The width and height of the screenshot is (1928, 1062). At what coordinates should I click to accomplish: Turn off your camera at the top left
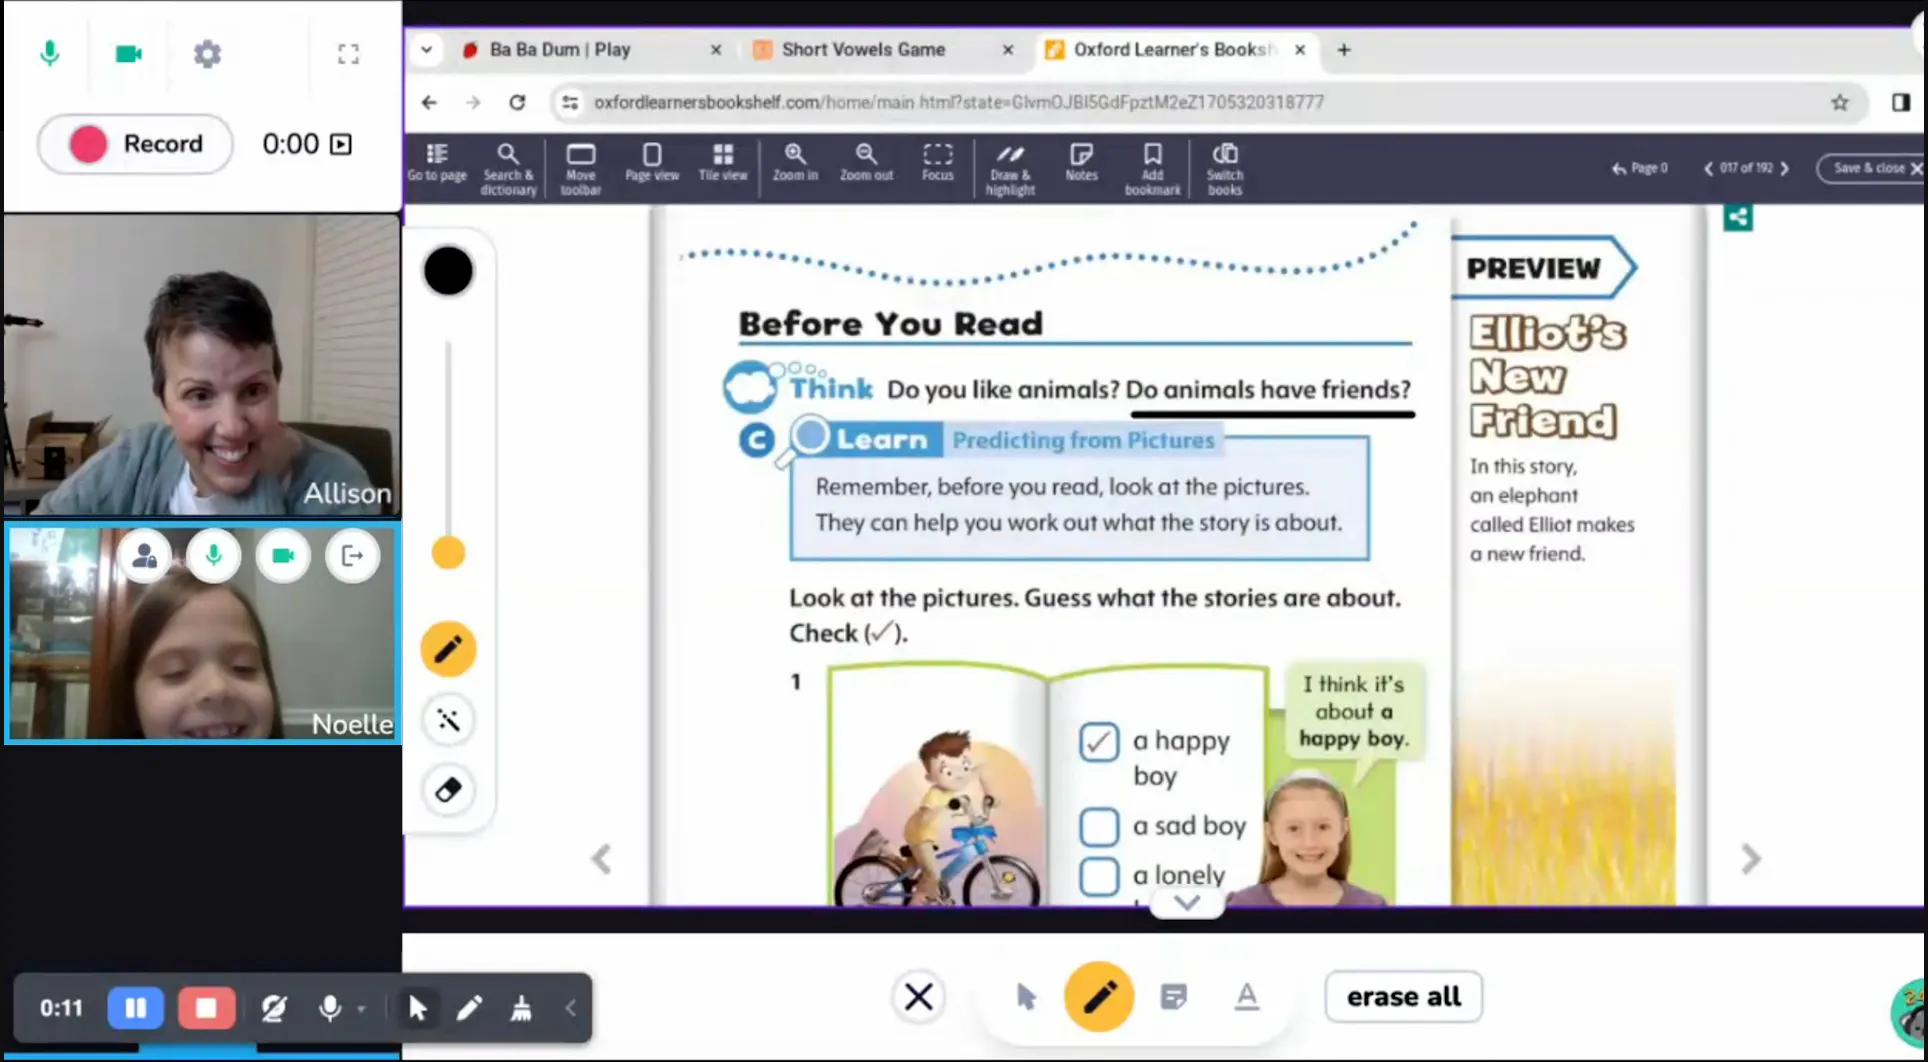click(x=128, y=54)
